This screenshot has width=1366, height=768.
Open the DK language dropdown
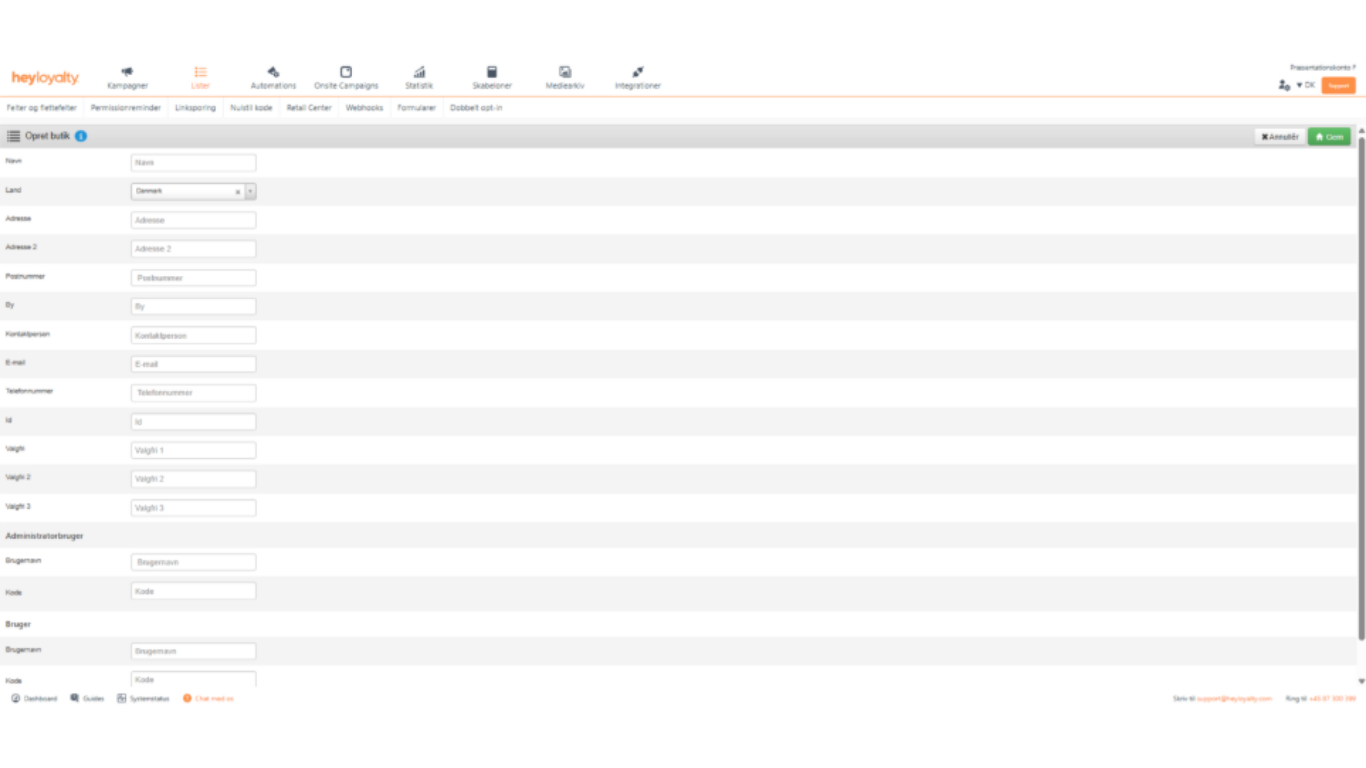[x=1306, y=86]
